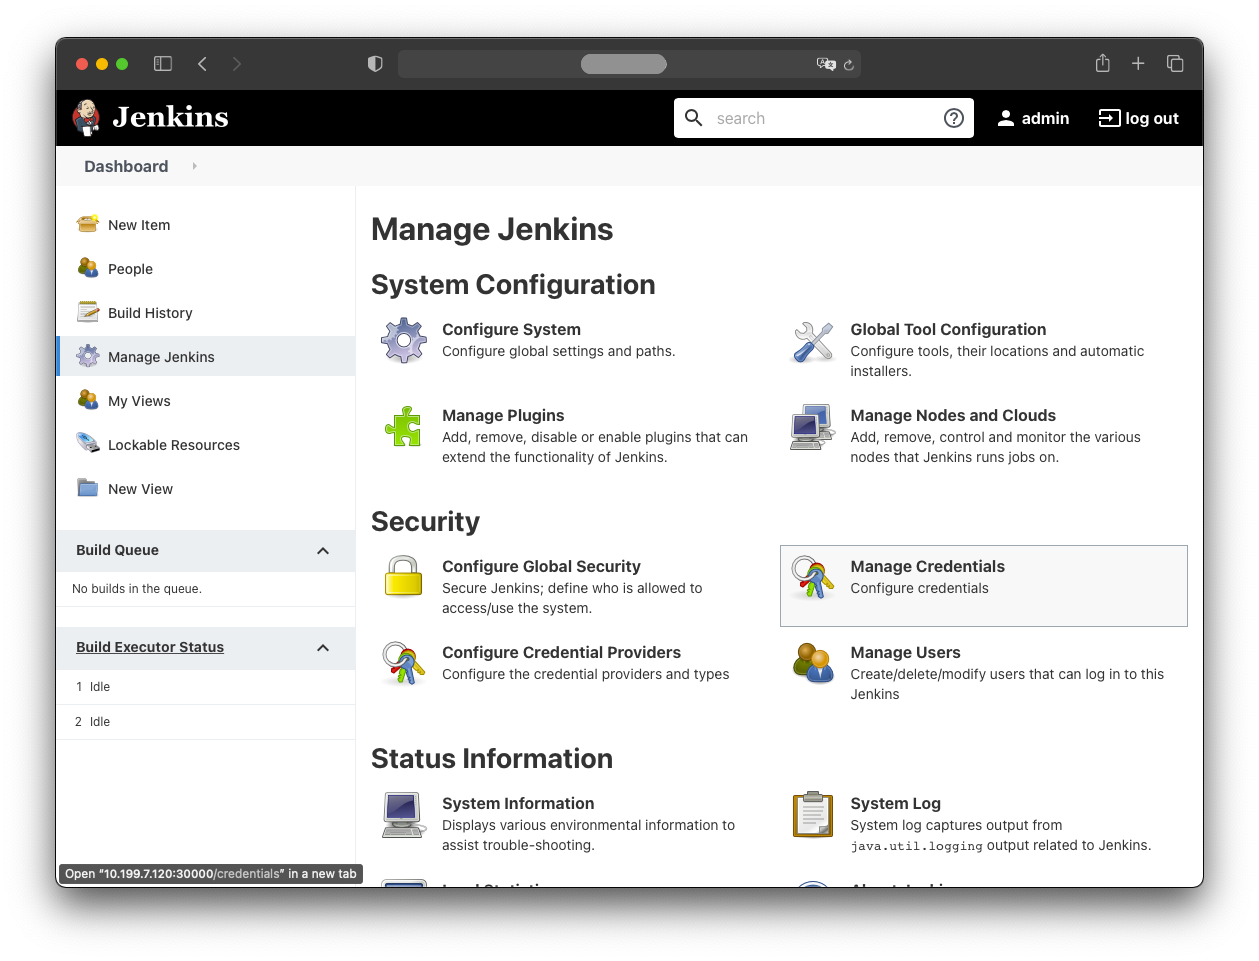Toggle the Safari sidebar button
The image size is (1259, 961).
click(163, 64)
